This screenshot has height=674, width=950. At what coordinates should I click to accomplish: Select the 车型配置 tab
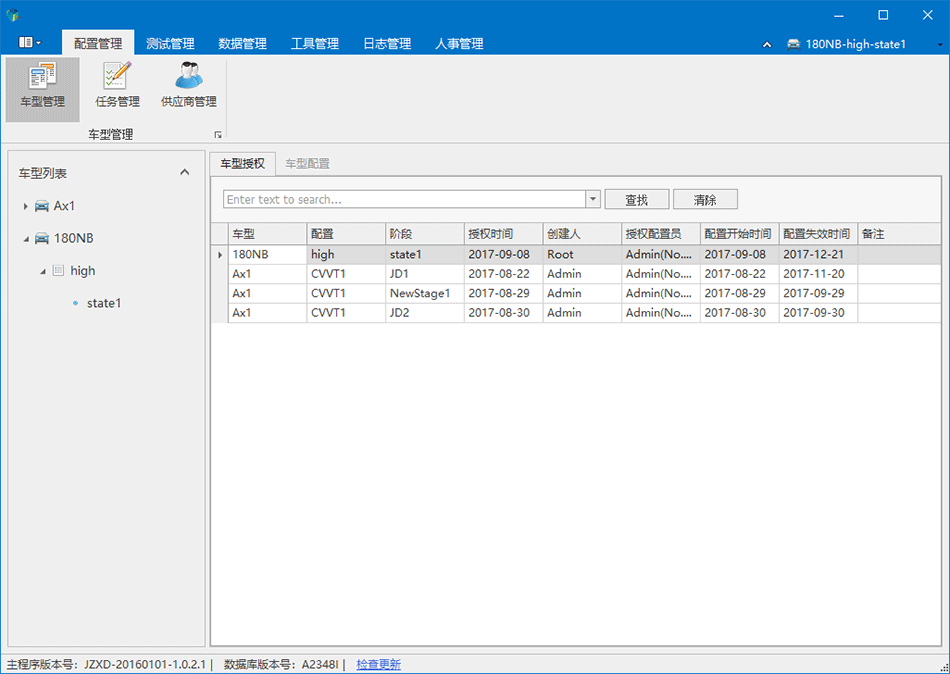pos(307,164)
